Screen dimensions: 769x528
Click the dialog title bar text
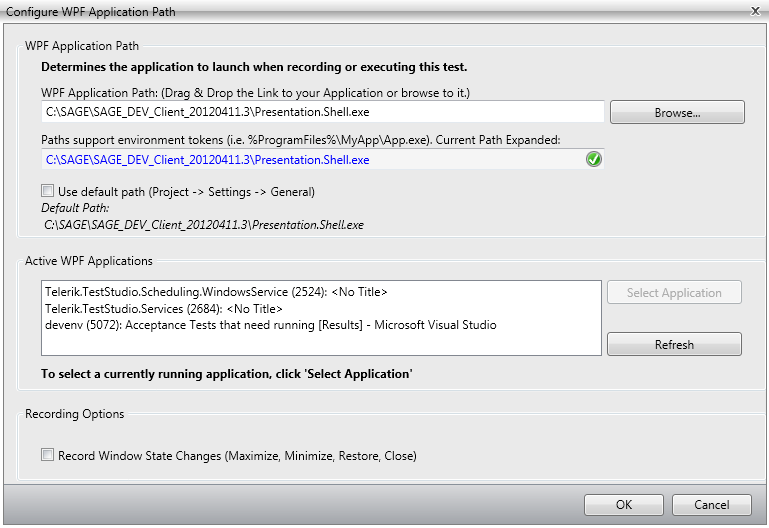pos(91,10)
